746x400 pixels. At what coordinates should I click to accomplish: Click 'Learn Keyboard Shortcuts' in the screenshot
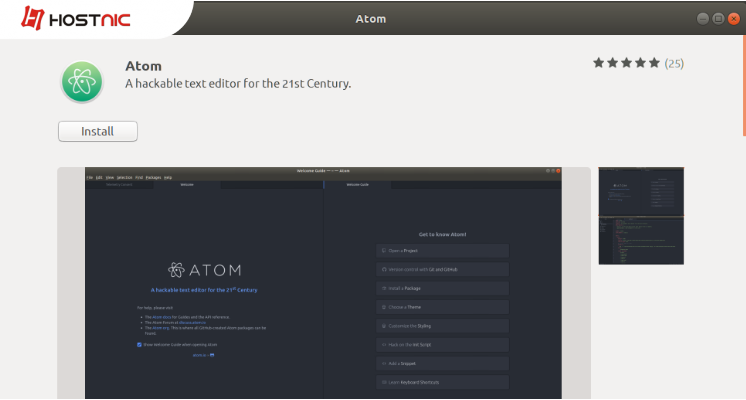[442, 382]
